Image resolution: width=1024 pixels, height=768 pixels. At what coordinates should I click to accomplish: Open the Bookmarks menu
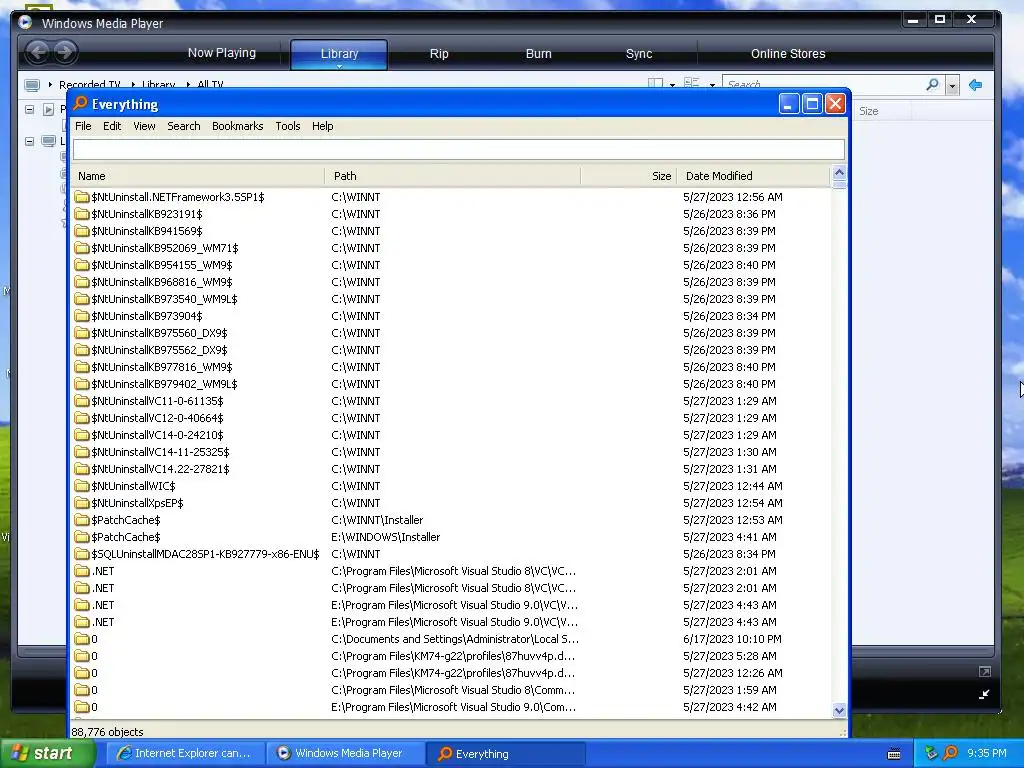coord(238,126)
